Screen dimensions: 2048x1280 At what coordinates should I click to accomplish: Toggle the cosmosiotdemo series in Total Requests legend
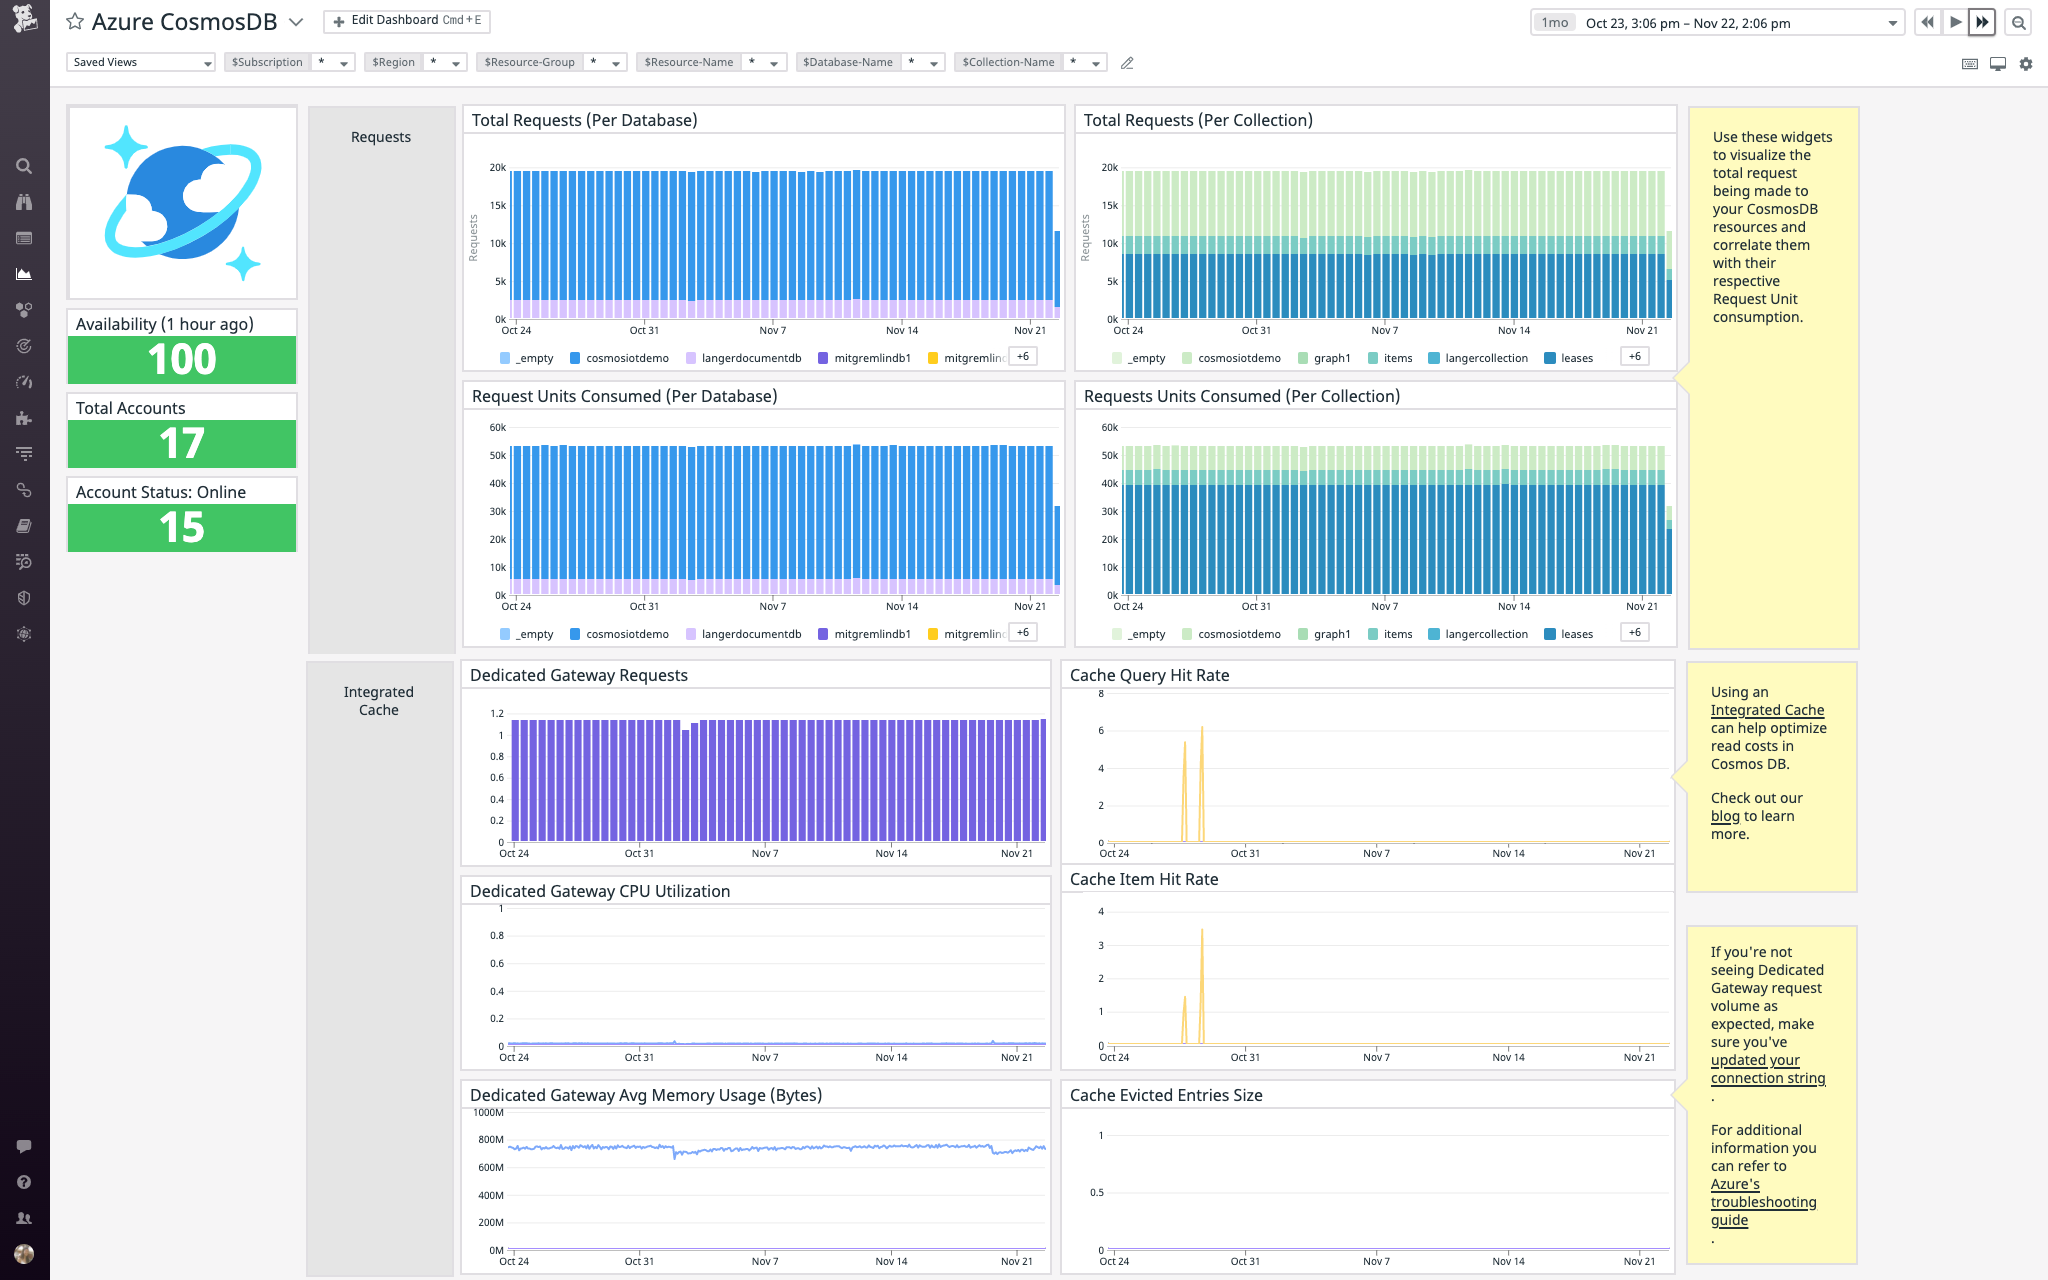[627, 357]
